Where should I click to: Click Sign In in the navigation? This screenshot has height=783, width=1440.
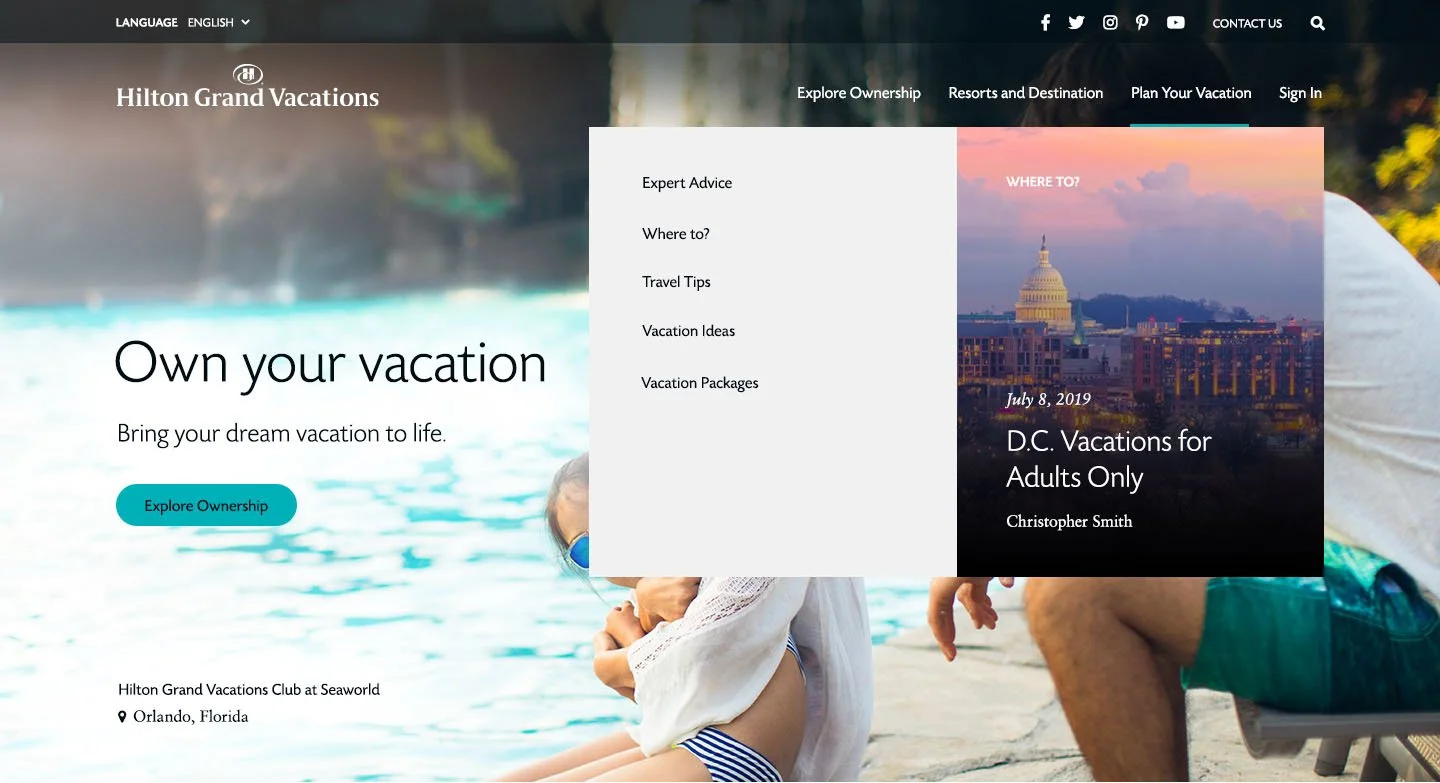(x=1300, y=93)
